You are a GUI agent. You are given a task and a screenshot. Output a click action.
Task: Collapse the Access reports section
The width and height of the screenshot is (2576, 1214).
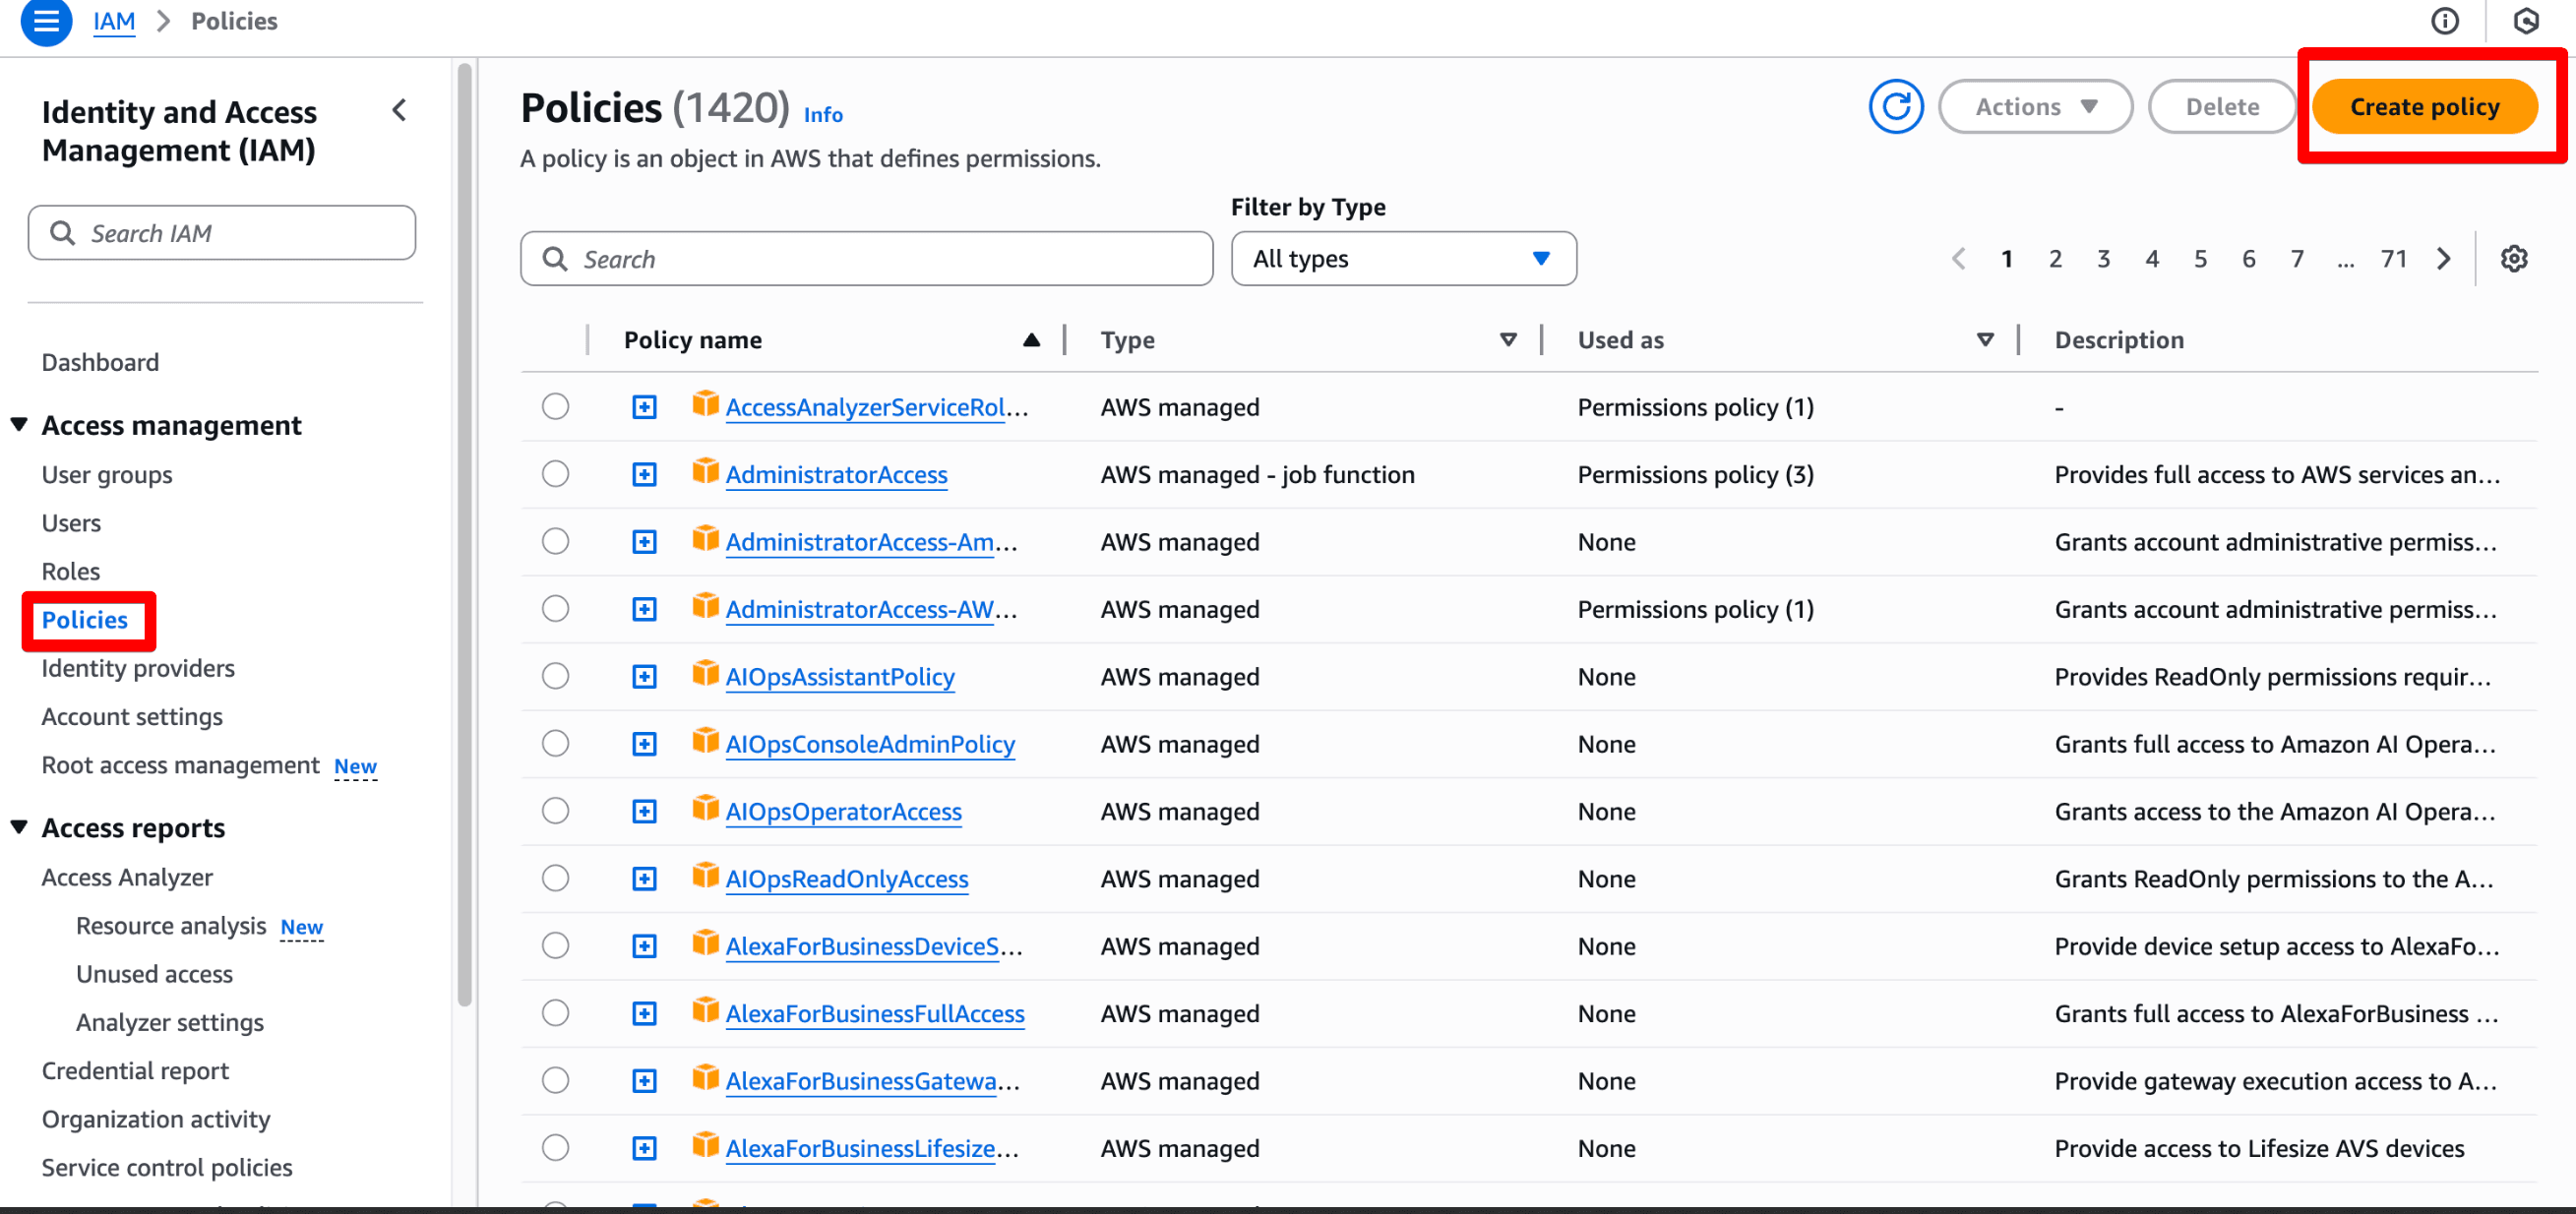pyautogui.click(x=19, y=828)
